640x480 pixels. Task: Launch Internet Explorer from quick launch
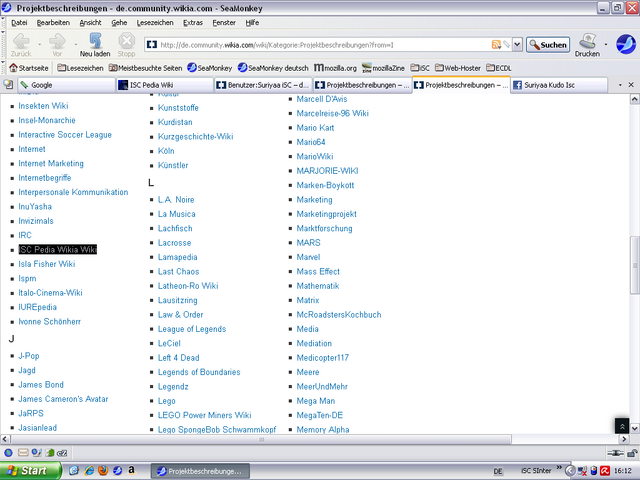[89, 470]
